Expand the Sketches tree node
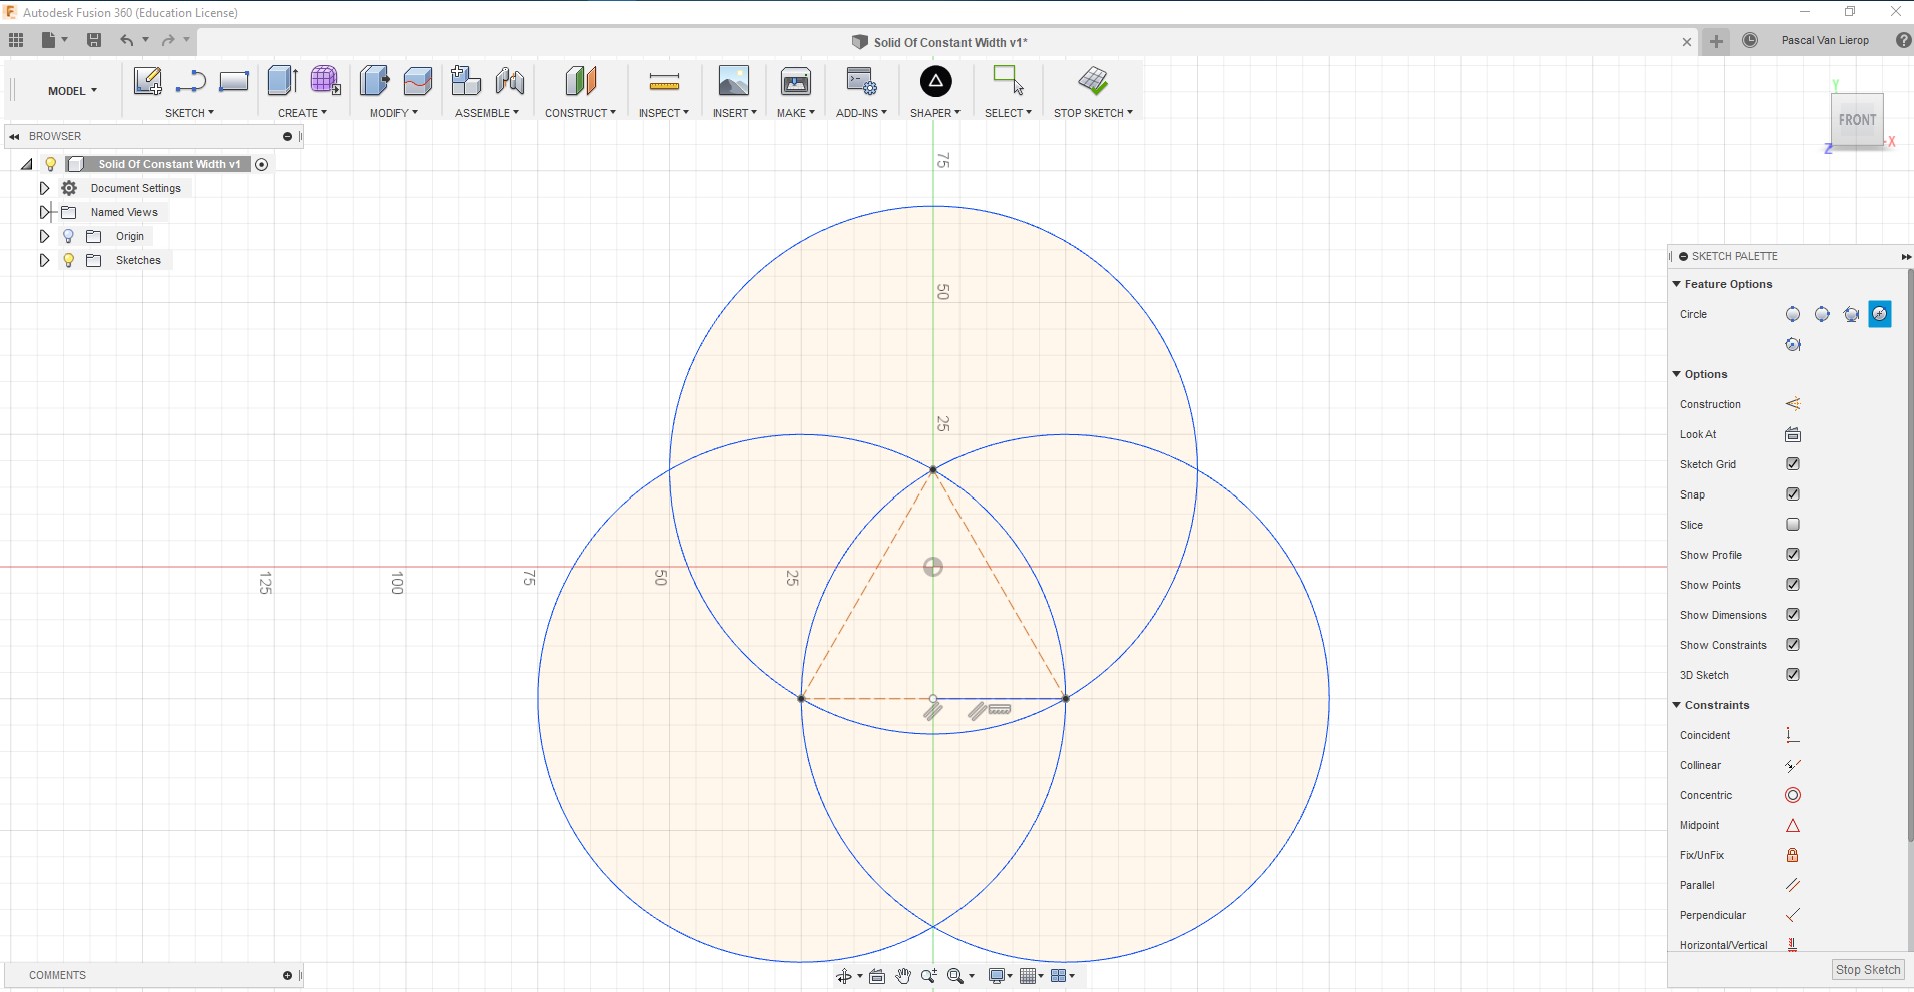 click(44, 260)
